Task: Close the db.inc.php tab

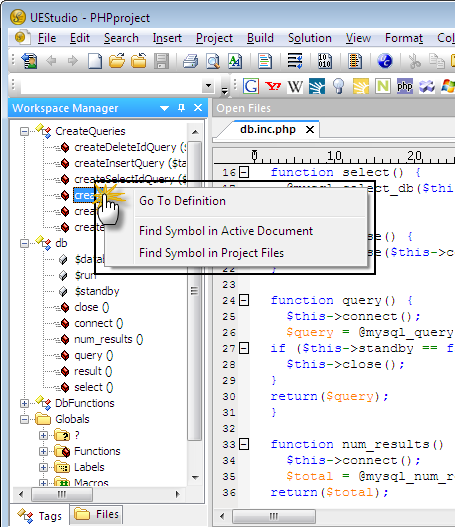Action: (x=310, y=129)
